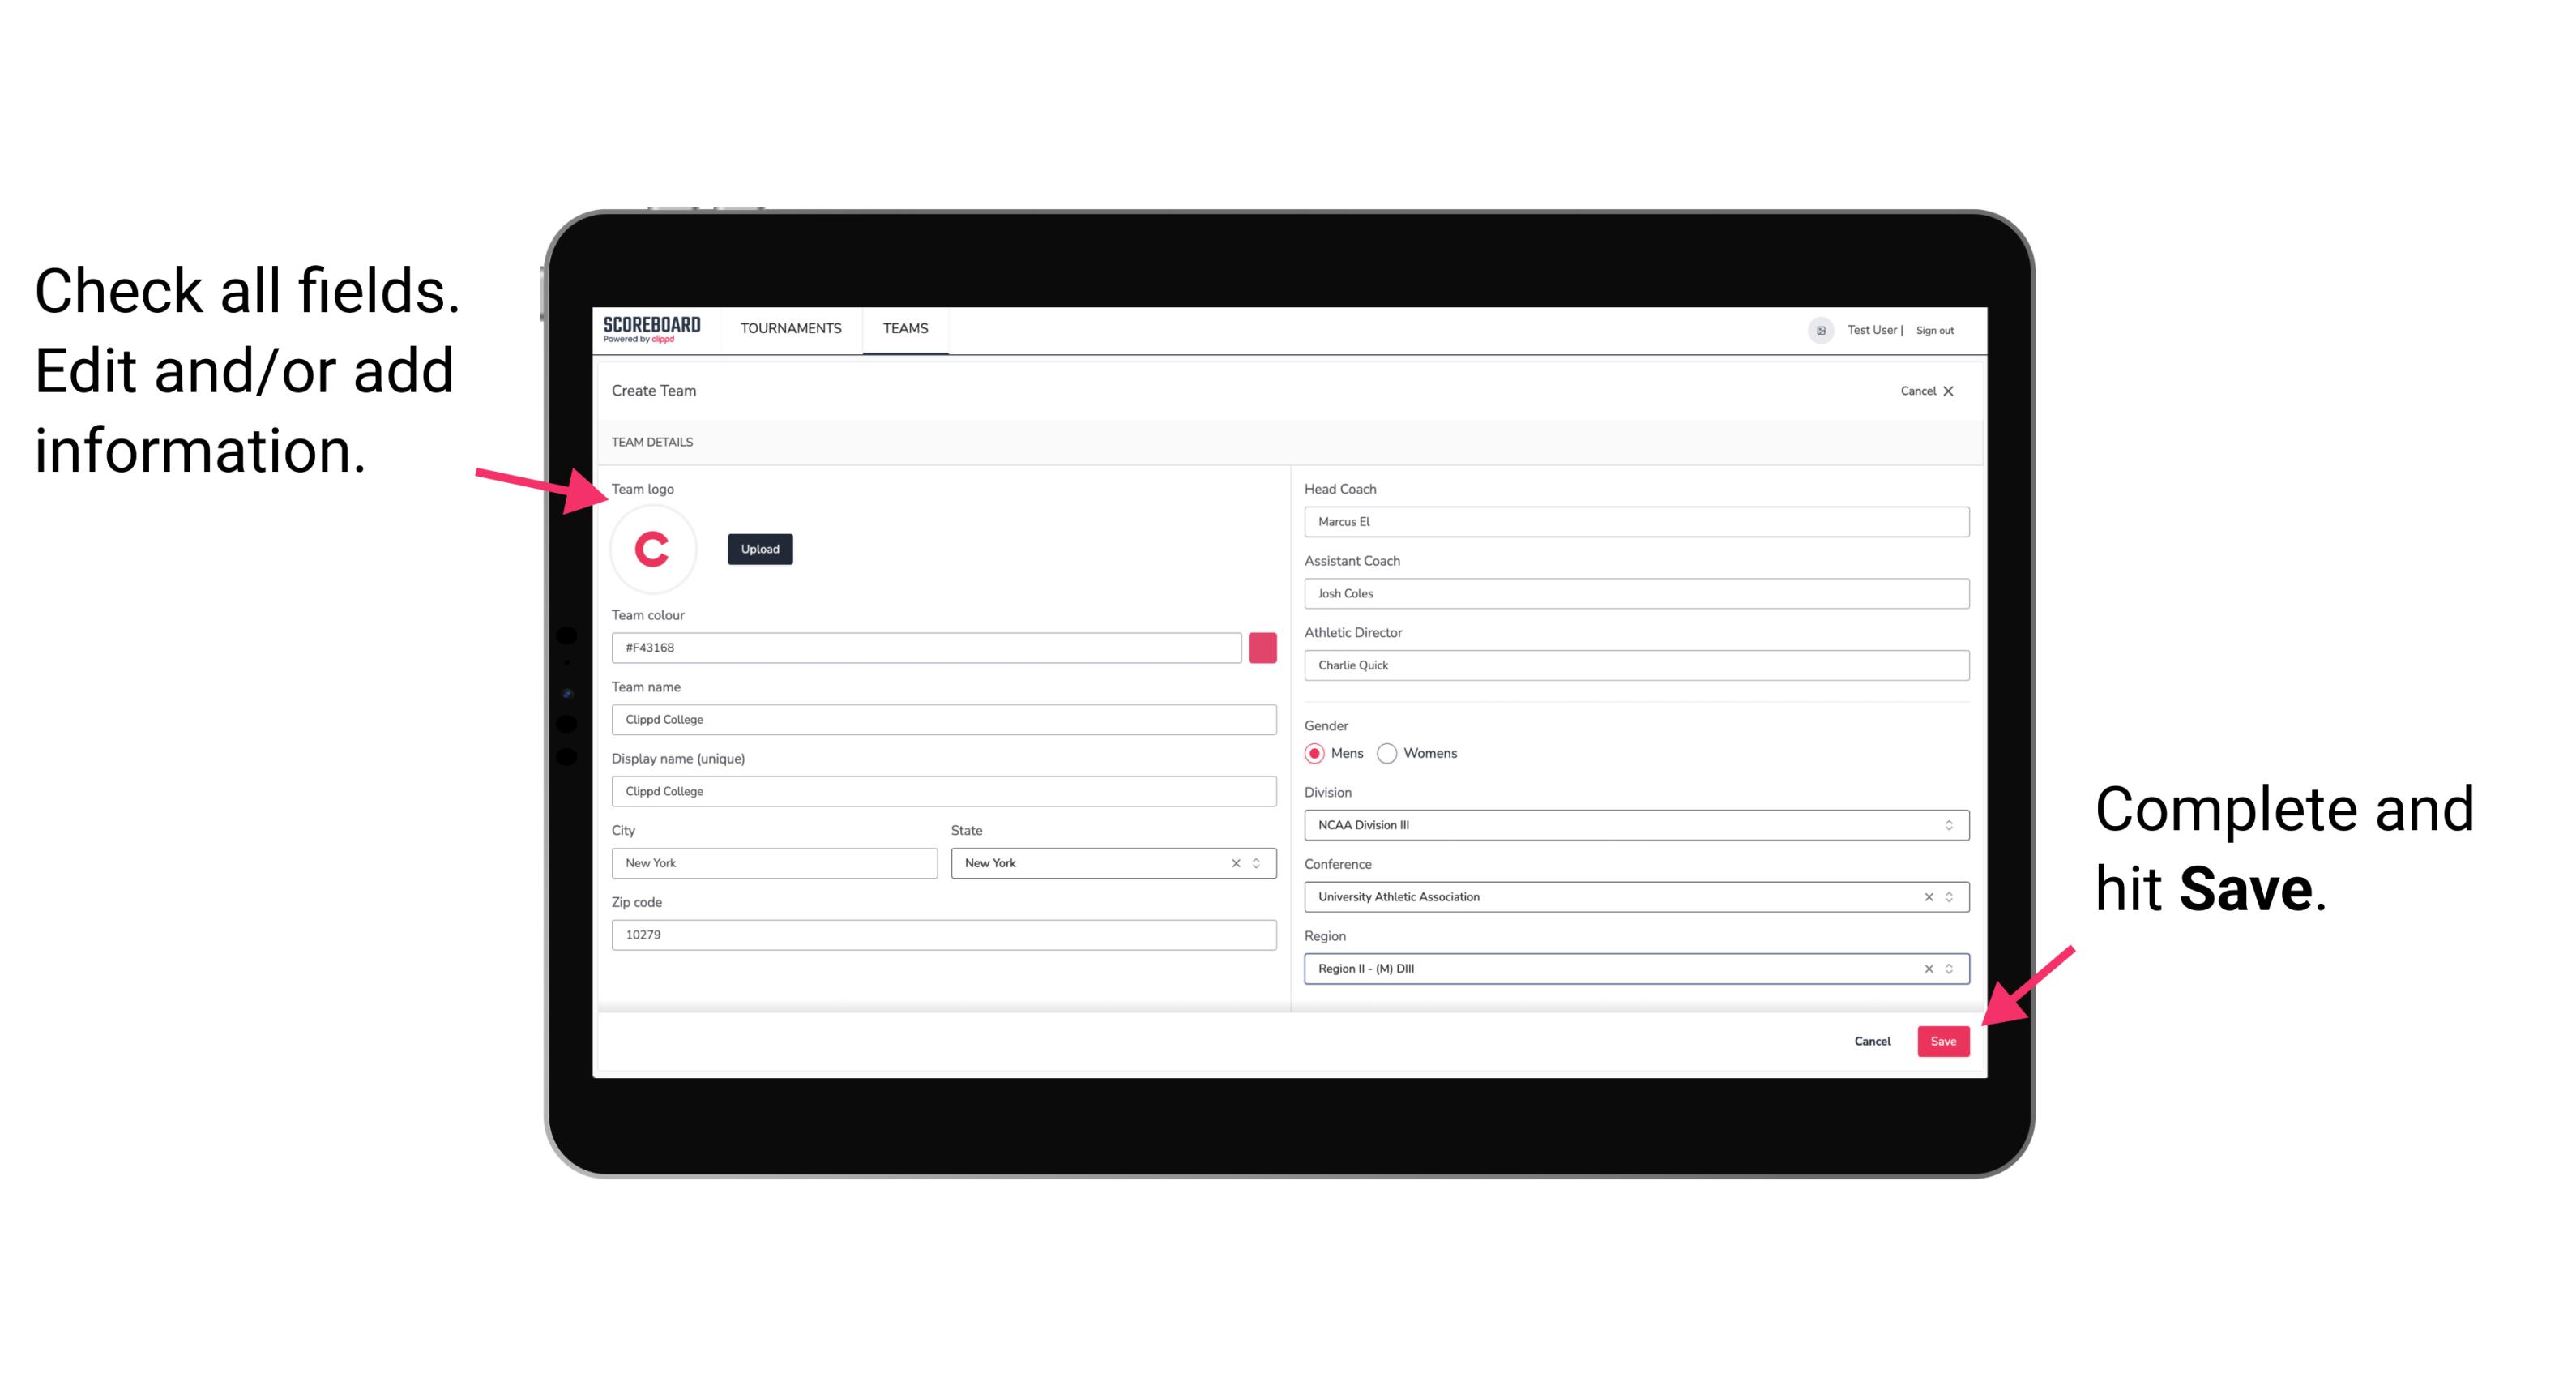Click the red color swatch for team colour
Viewport: 2576px width, 1386px height.
tap(1262, 645)
